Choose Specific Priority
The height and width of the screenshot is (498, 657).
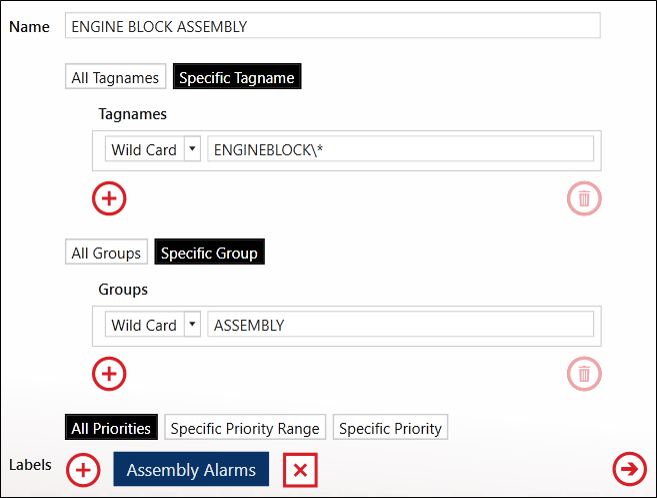point(390,427)
